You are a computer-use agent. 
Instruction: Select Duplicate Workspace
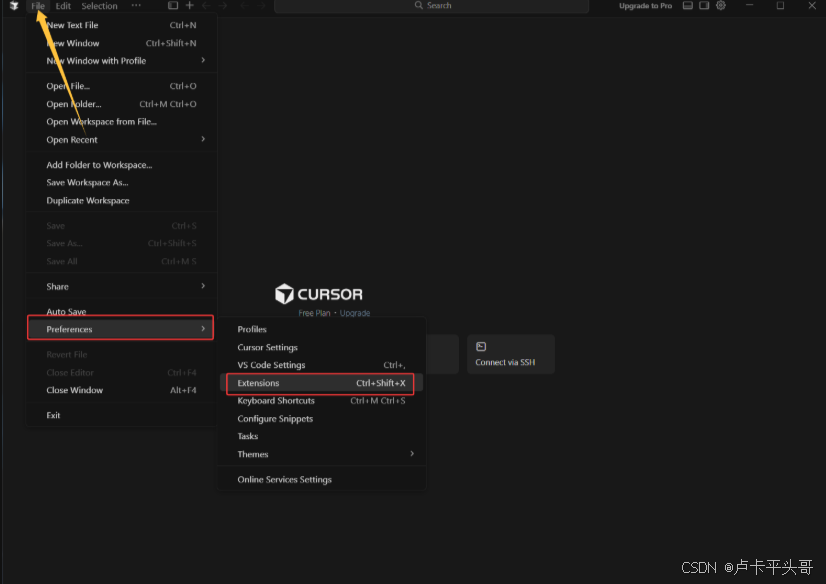121,201
